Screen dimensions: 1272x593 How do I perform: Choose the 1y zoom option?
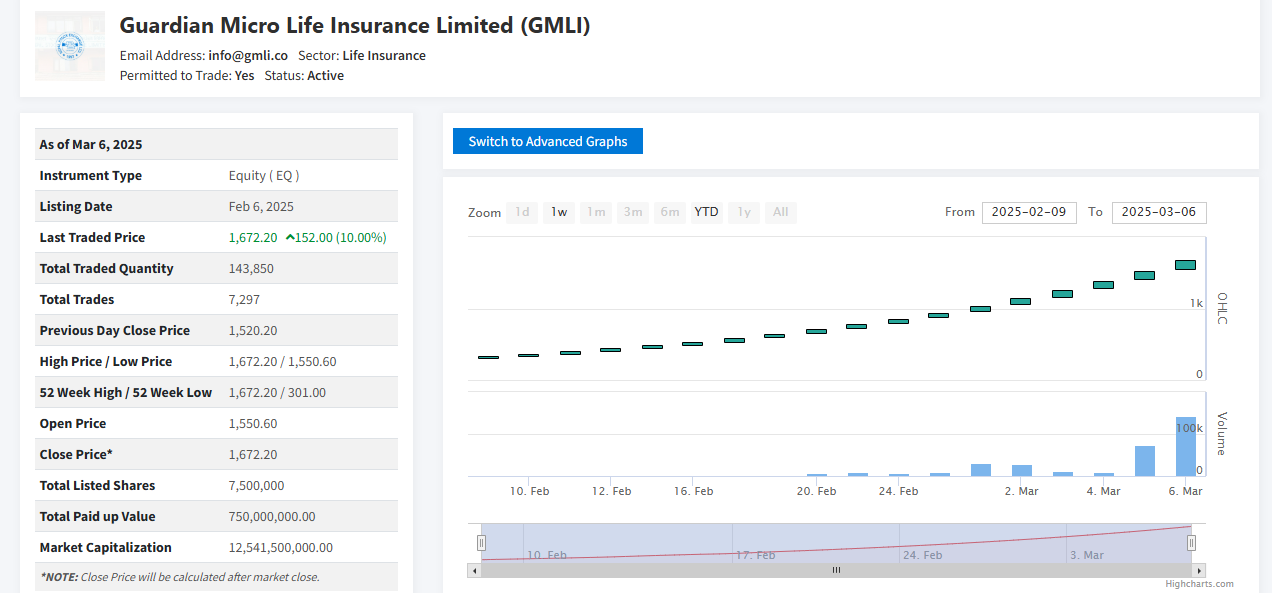(744, 212)
